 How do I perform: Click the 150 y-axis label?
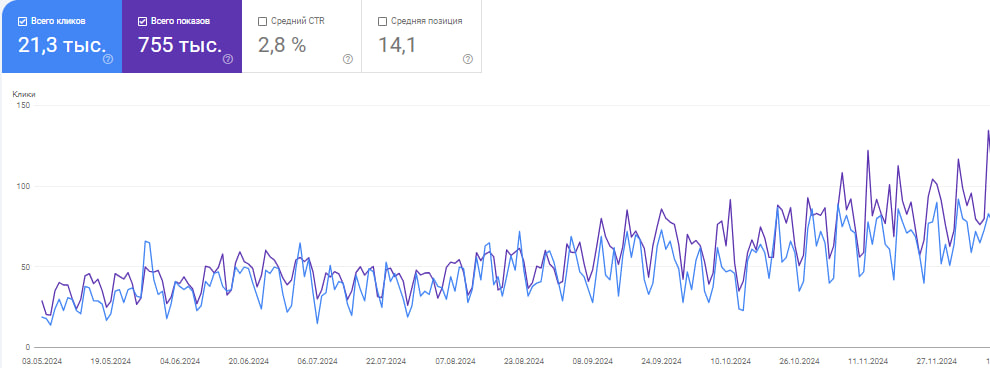[x=24, y=106]
